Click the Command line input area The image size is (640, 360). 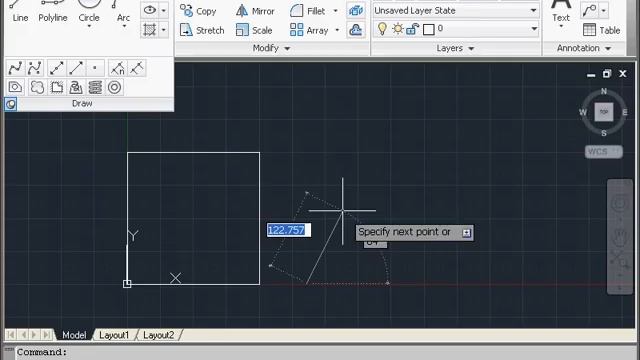click(x=327, y=352)
